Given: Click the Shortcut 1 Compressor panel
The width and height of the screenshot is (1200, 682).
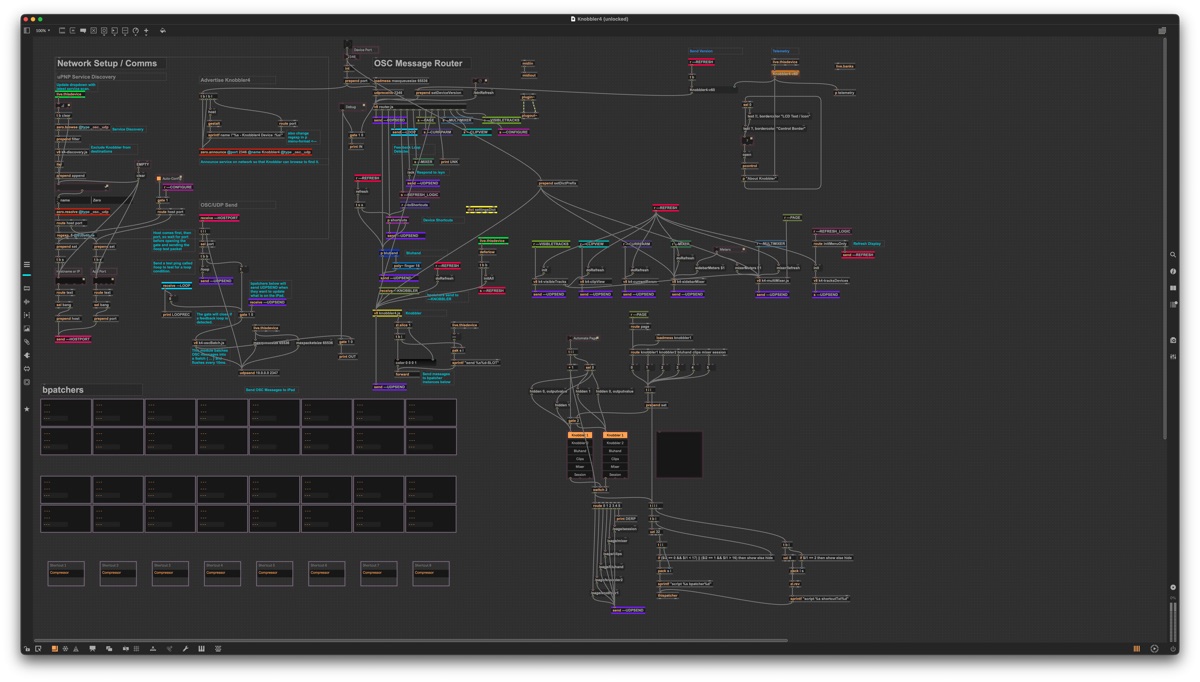Looking at the screenshot, I should 66,573.
